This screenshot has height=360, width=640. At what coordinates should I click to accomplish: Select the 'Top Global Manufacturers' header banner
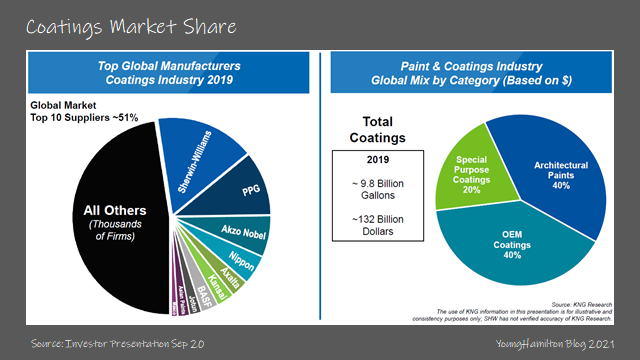pos(169,73)
